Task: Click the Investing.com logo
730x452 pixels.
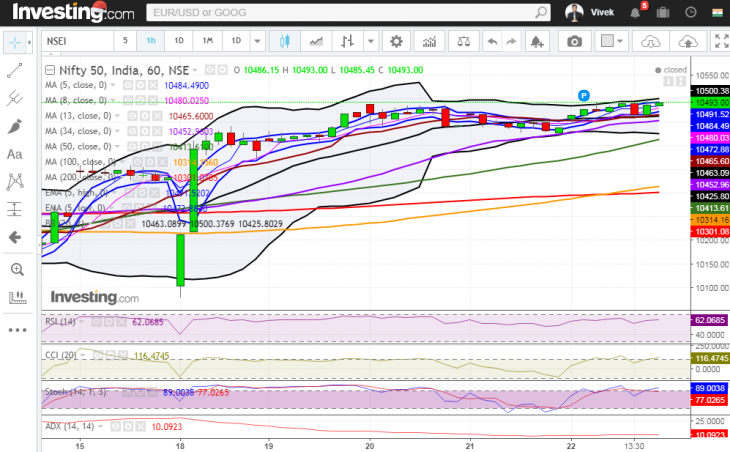Action: coord(73,12)
